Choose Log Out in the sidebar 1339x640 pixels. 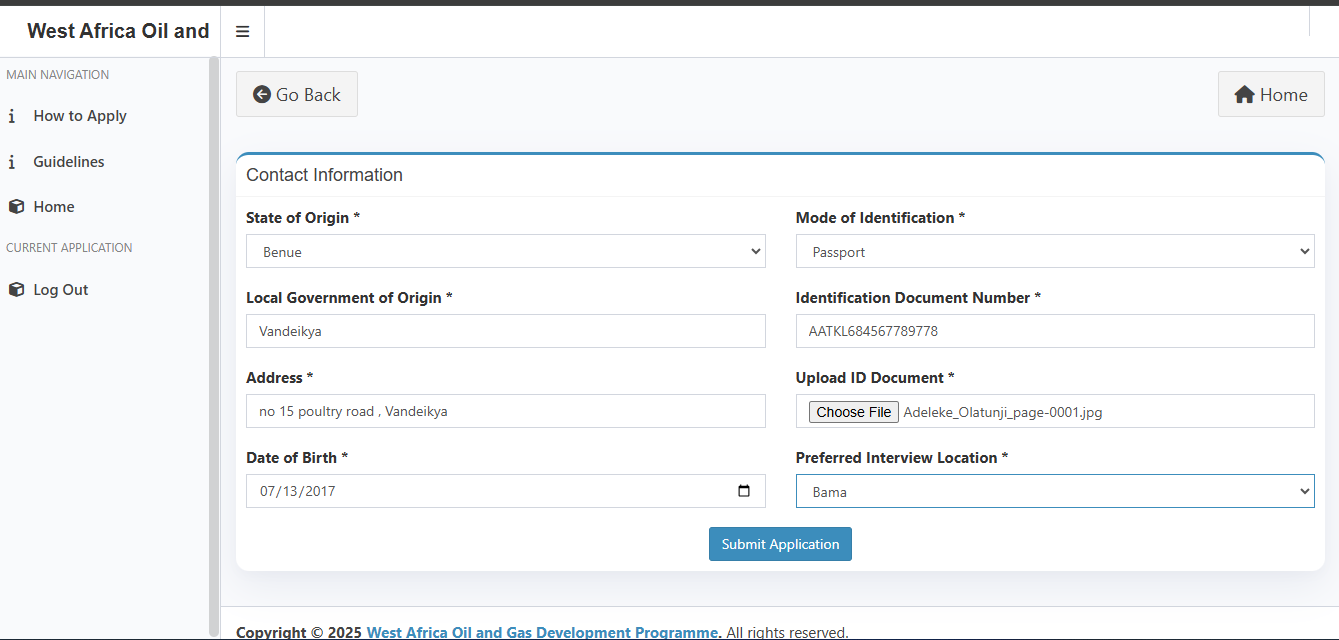[x=61, y=290]
